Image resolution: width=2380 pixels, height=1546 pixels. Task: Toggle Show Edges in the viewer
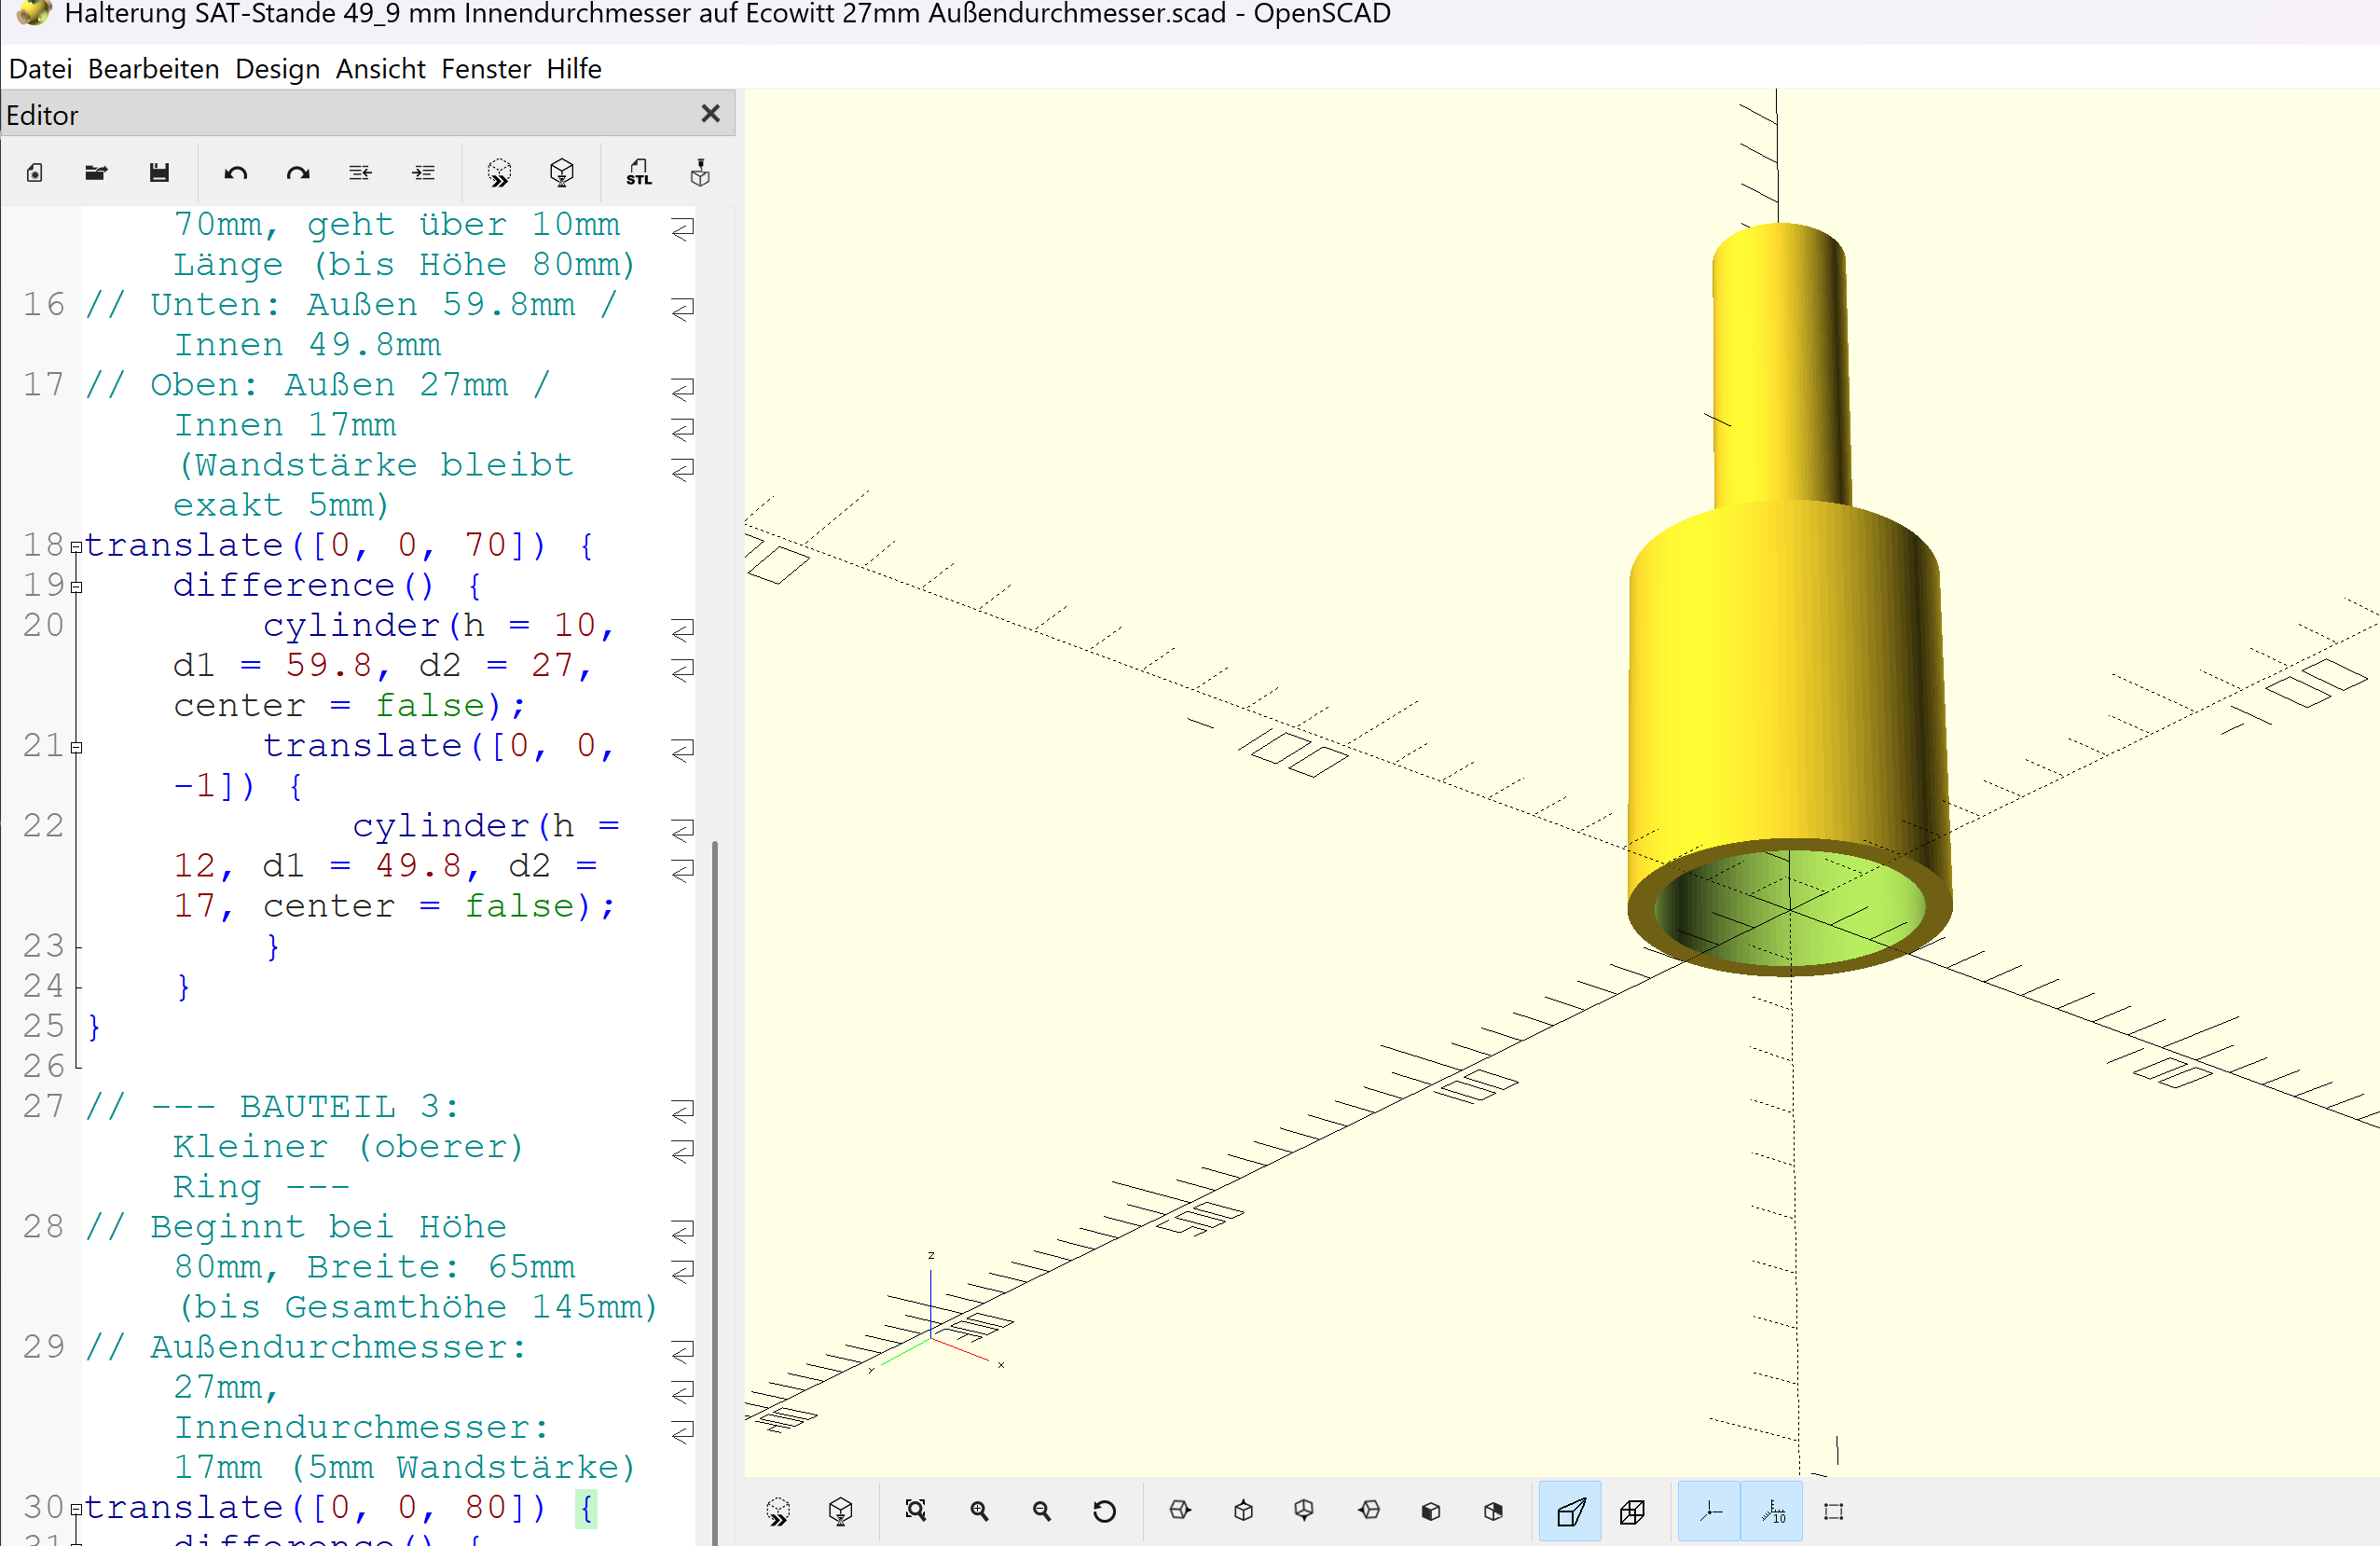point(1833,1511)
